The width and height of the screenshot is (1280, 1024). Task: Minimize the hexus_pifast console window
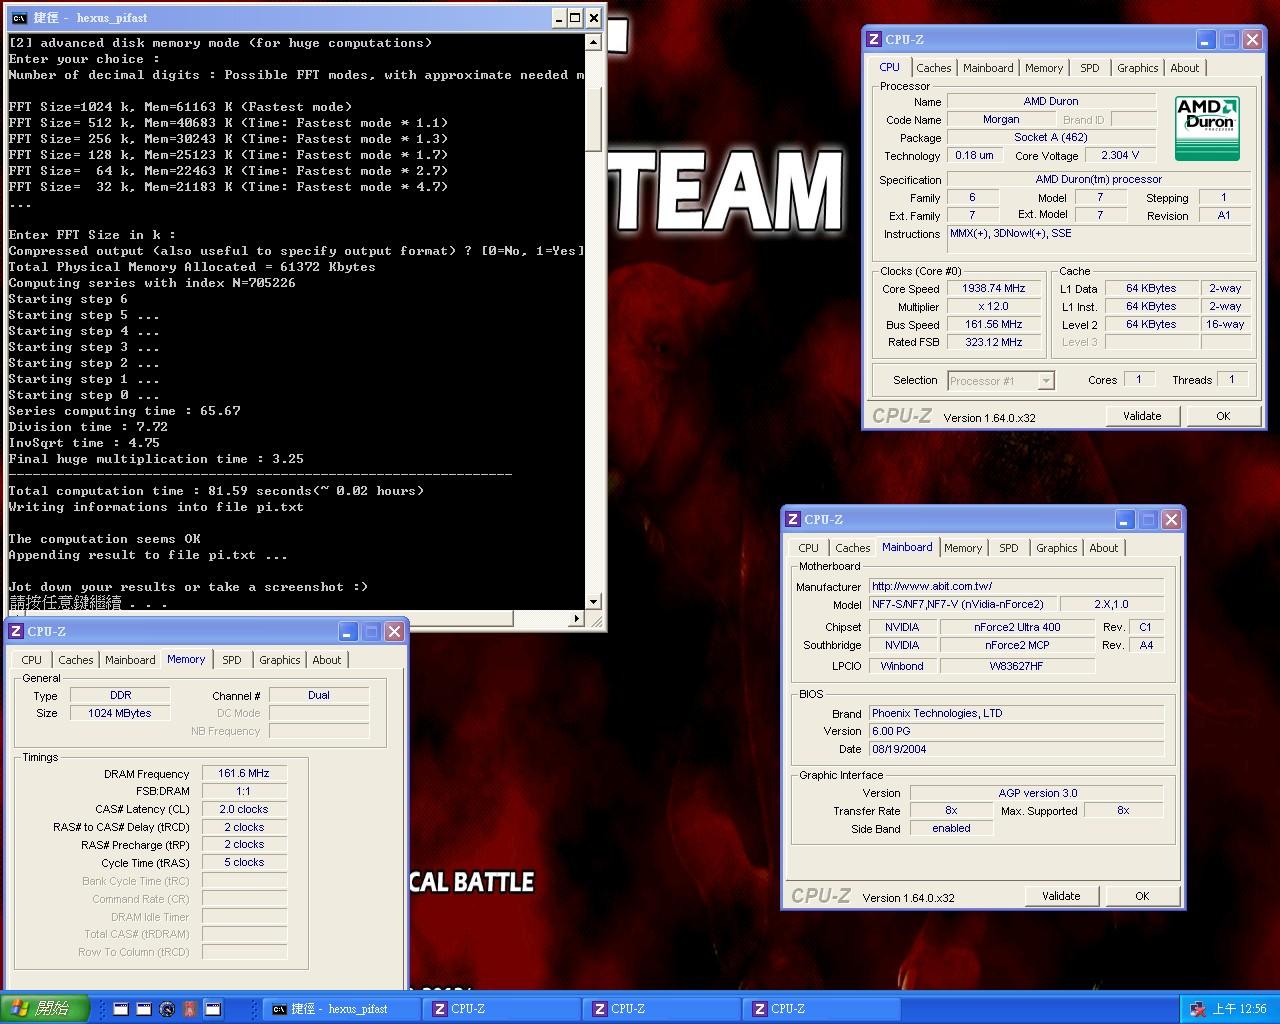click(x=558, y=18)
